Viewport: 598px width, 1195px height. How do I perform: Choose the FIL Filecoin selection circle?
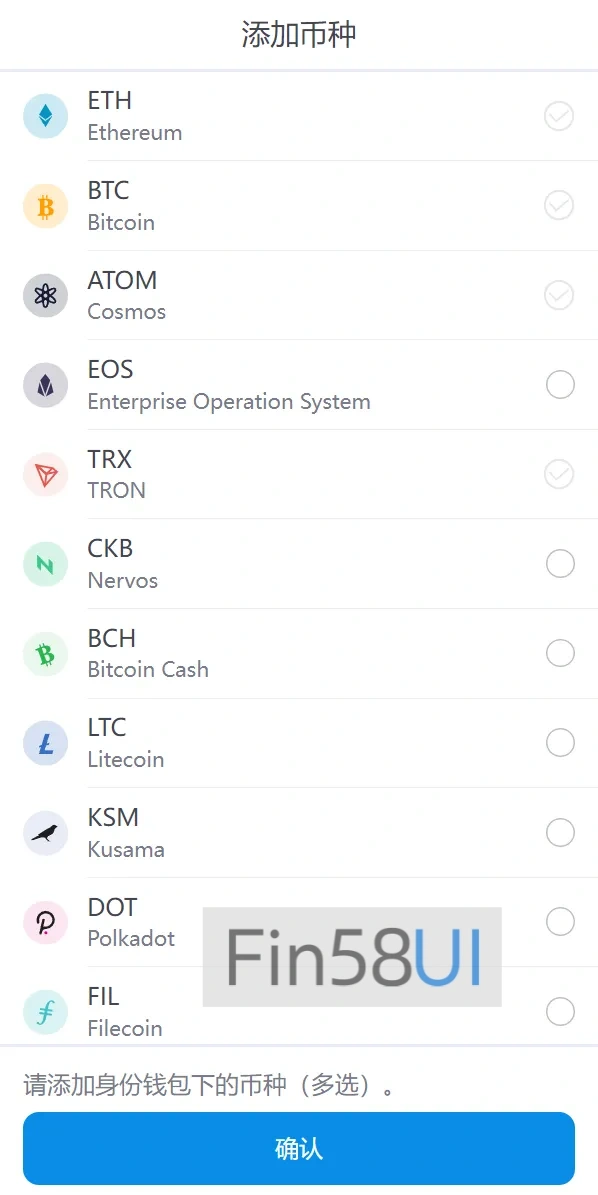560,1012
